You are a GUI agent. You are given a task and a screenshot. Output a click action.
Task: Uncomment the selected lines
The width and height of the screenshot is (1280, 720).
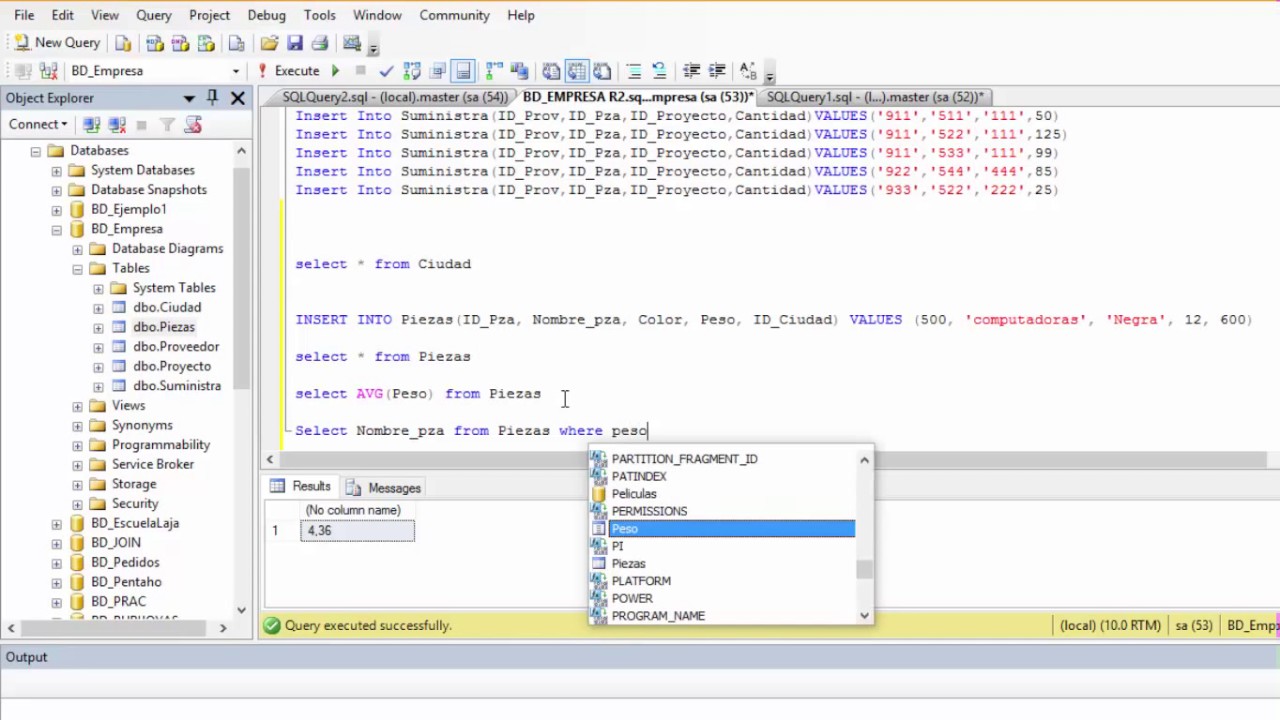(x=659, y=71)
